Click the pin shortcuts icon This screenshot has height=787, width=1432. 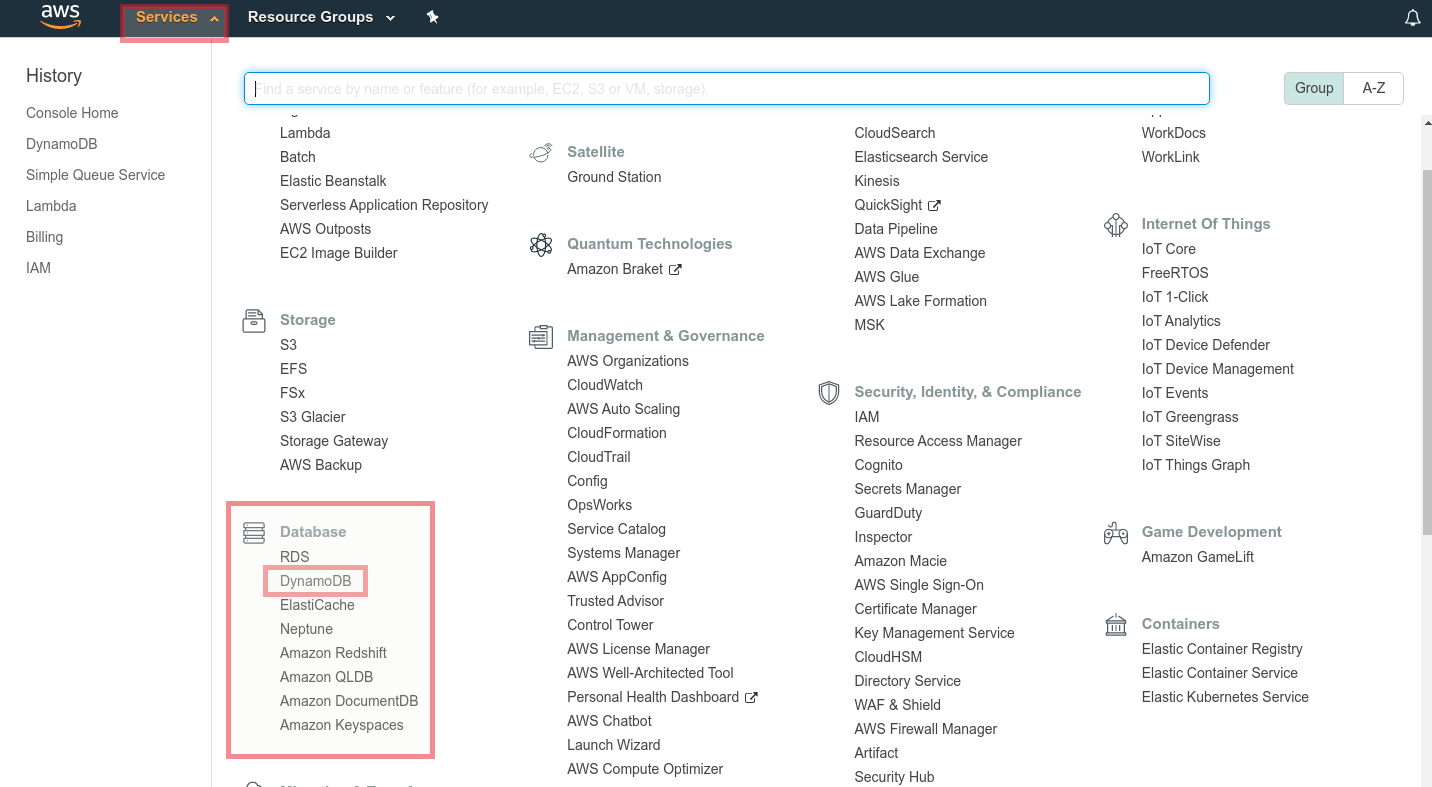point(432,17)
